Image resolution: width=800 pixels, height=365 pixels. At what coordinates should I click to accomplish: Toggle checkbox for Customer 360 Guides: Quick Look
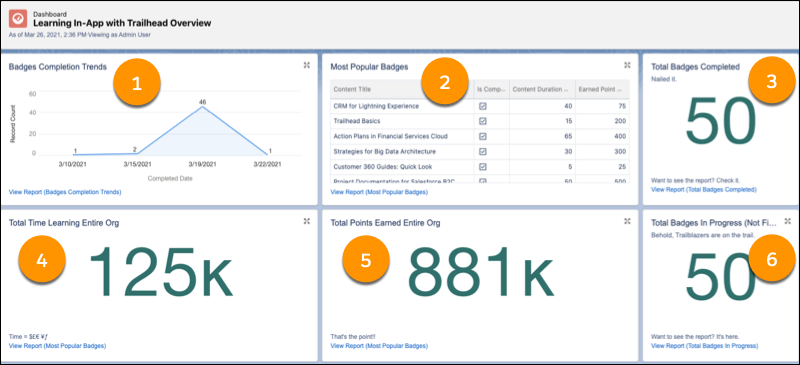point(483,166)
